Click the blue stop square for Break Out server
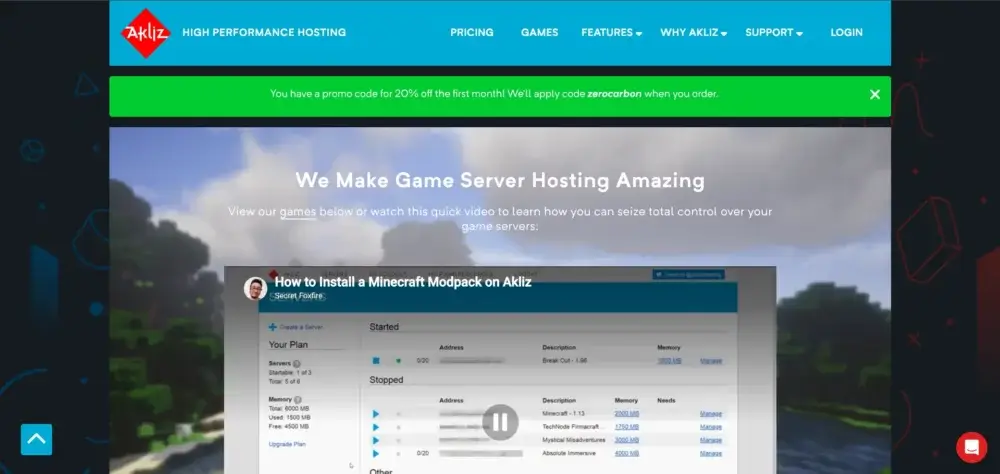Viewport: 1000px width, 474px height. [x=376, y=361]
